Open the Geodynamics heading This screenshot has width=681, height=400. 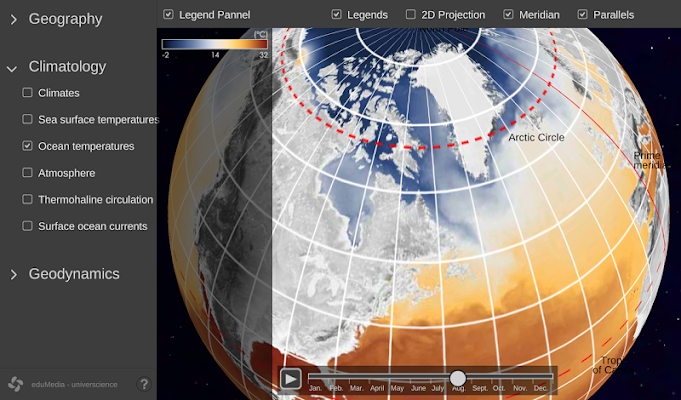(x=74, y=274)
